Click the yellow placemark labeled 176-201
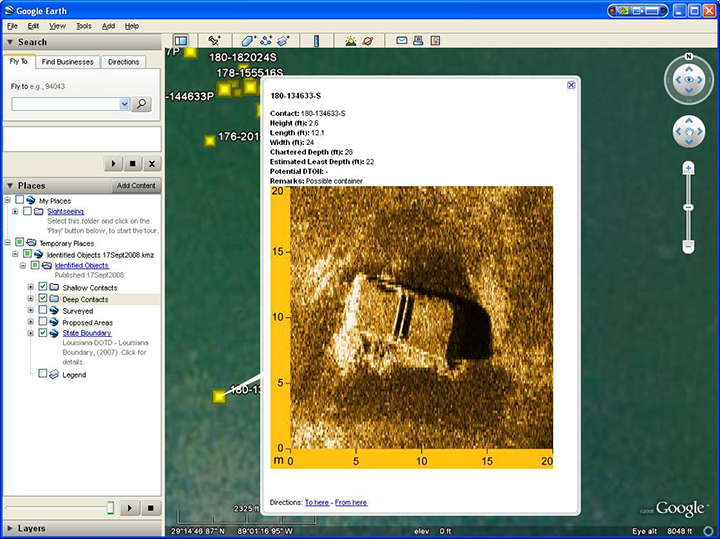This screenshot has width=720, height=539. pyautogui.click(x=210, y=140)
